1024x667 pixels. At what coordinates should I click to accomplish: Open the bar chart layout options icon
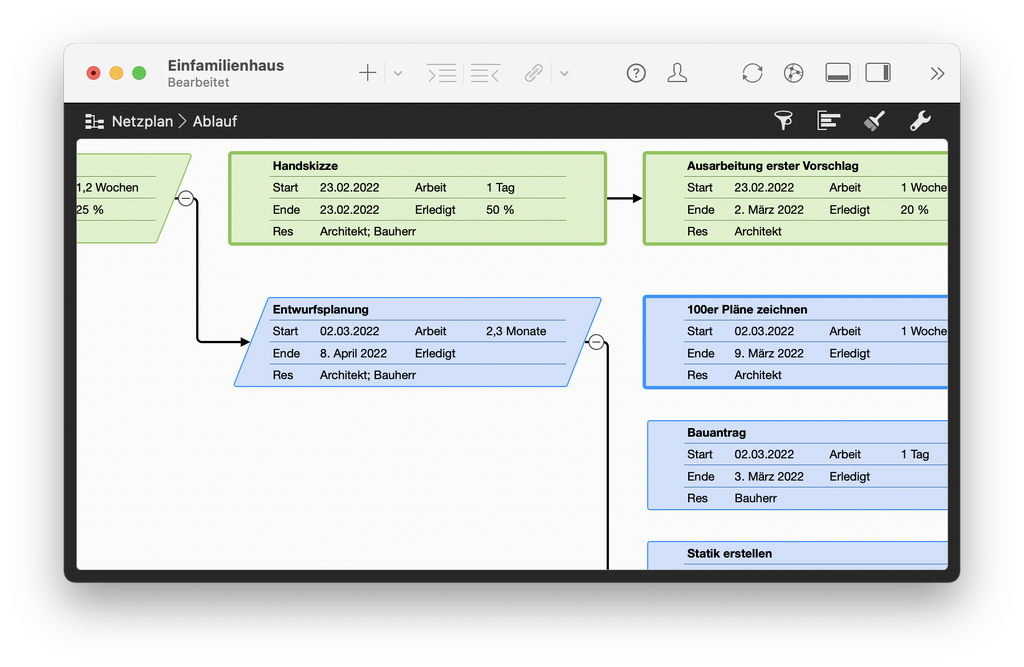(828, 121)
